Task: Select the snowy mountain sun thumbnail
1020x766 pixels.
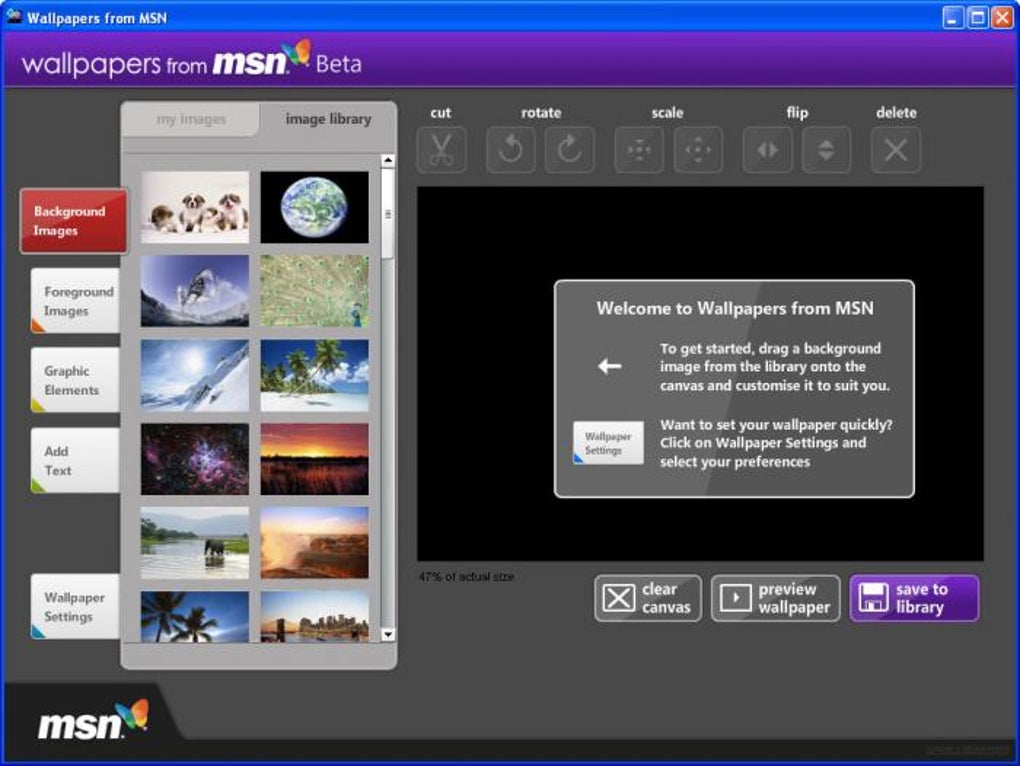Action: click(x=195, y=375)
